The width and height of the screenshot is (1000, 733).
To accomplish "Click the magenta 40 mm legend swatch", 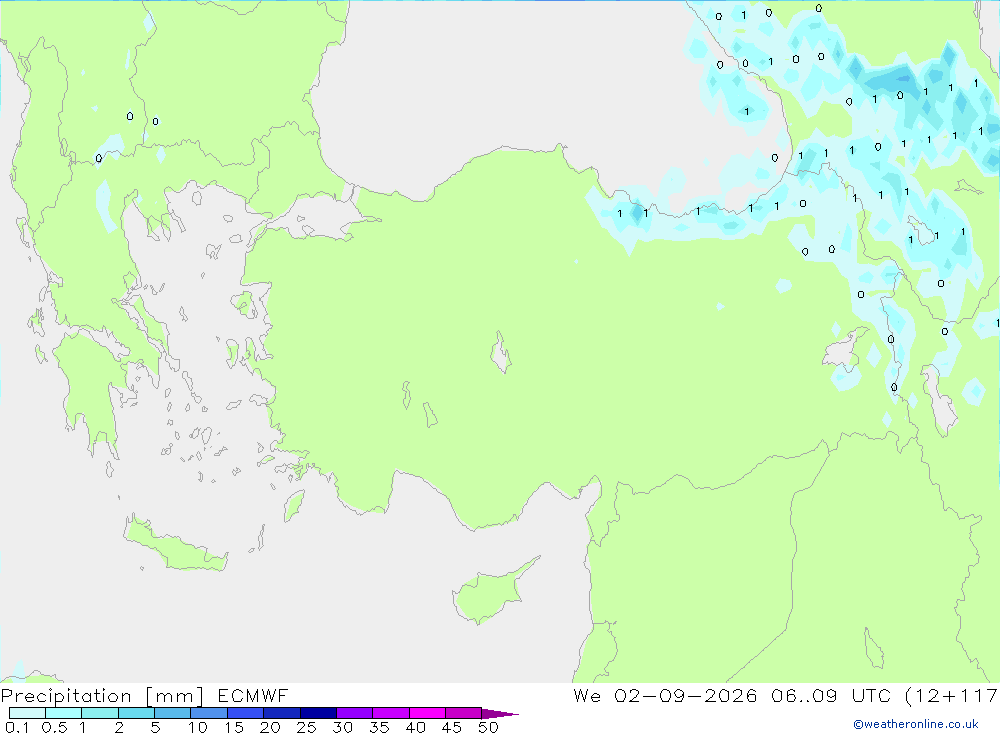I will click(427, 713).
